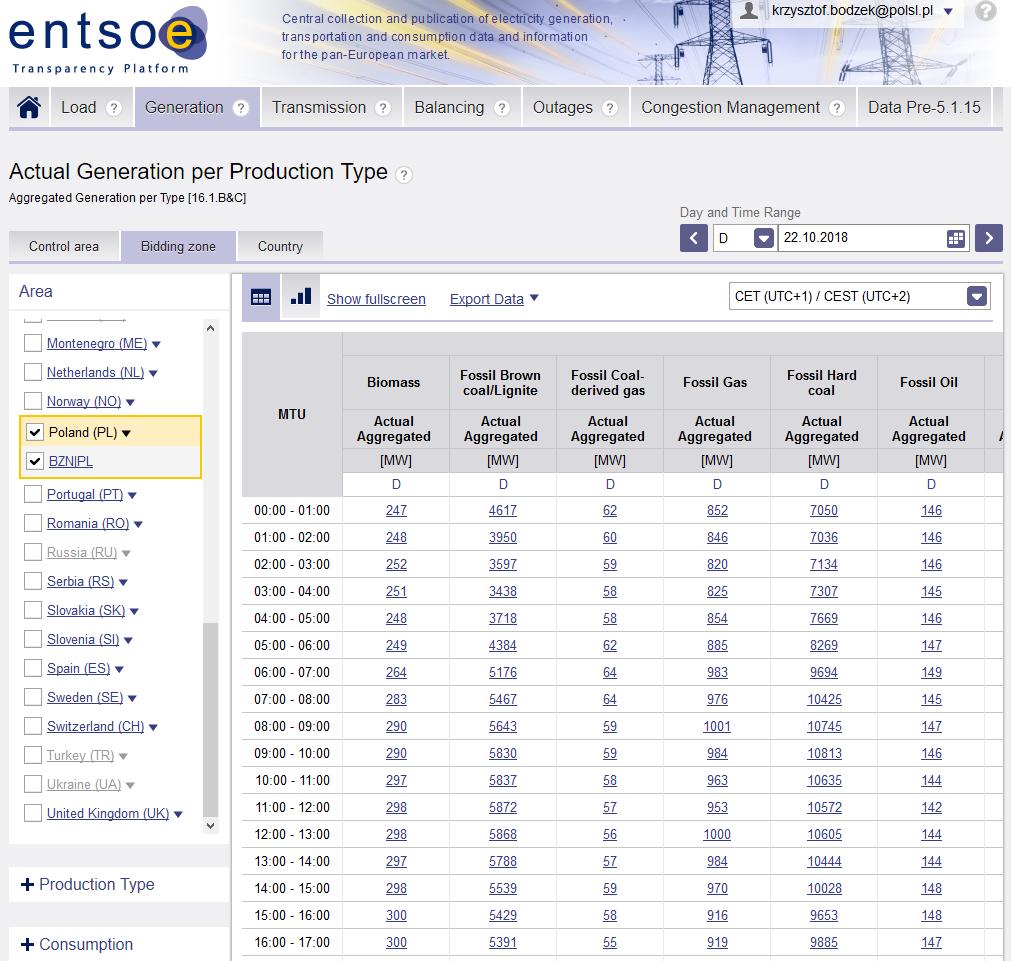Collapse the Poland (PL) bidding zones arrow
Image resolution: width=1011 pixels, height=961 pixels.
tap(126, 433)
